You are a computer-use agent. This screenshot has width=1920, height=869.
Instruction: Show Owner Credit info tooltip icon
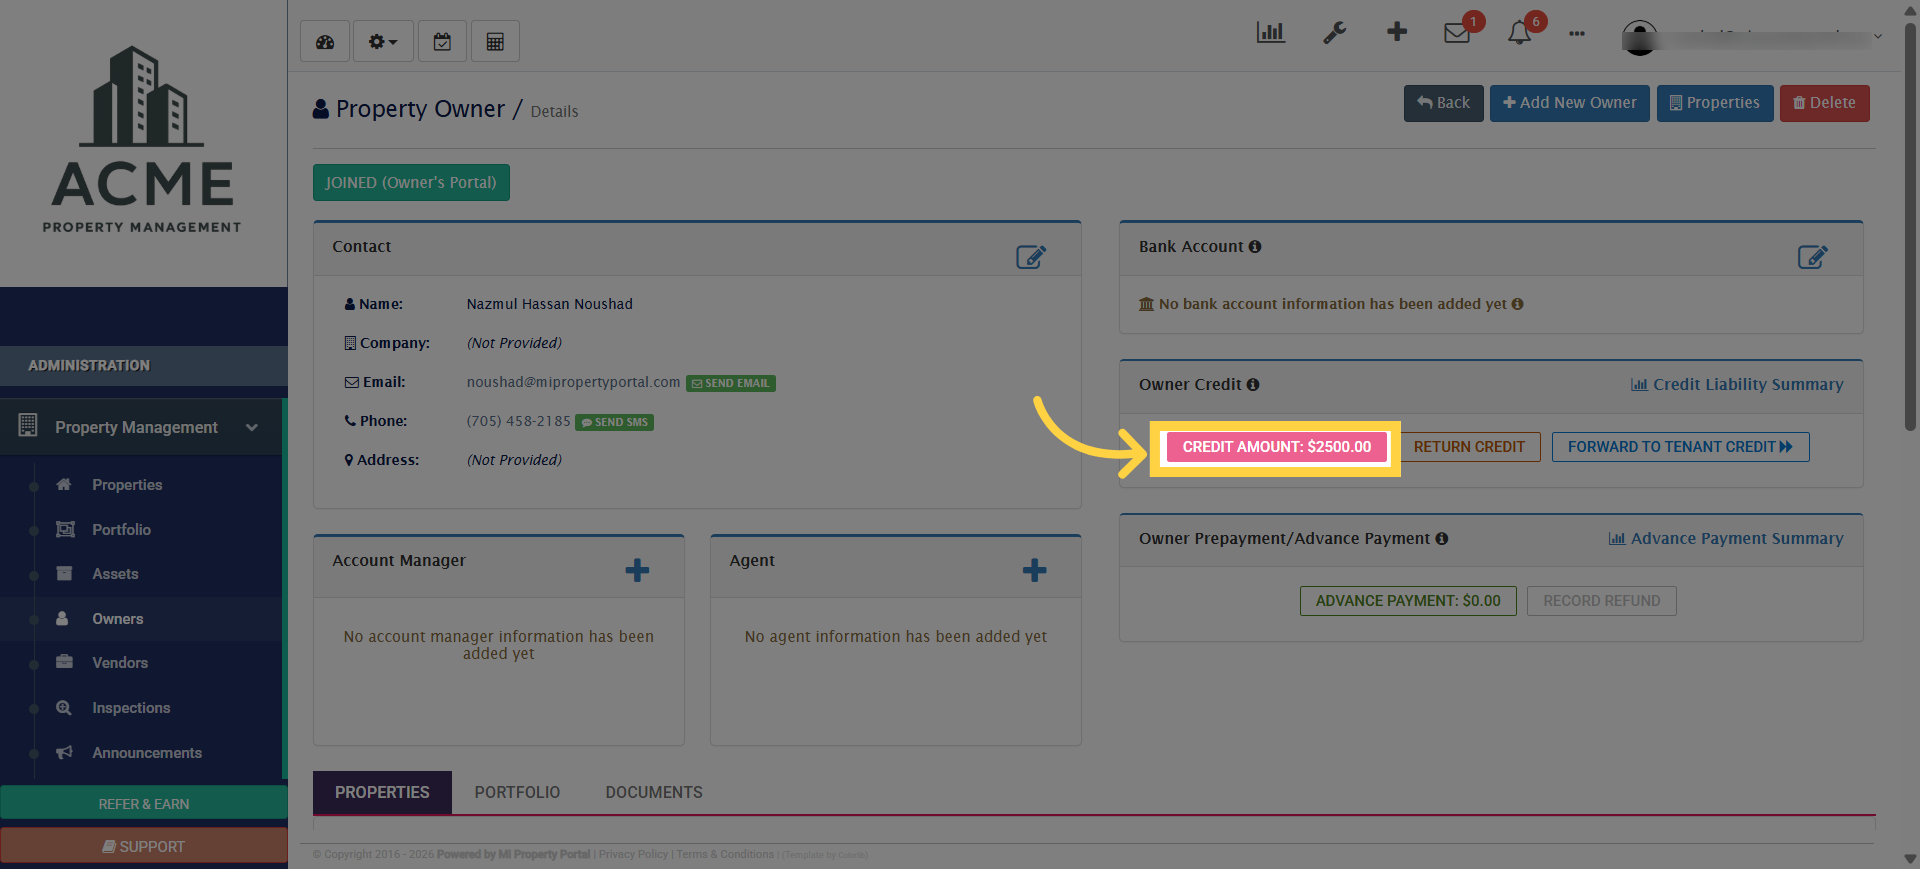[1253, 385]
